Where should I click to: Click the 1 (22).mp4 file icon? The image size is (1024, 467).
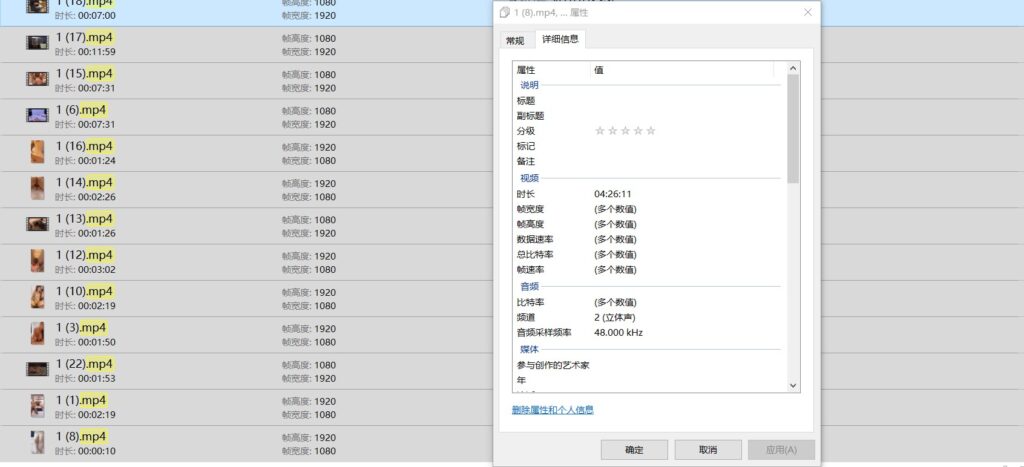tap(37, 369)
